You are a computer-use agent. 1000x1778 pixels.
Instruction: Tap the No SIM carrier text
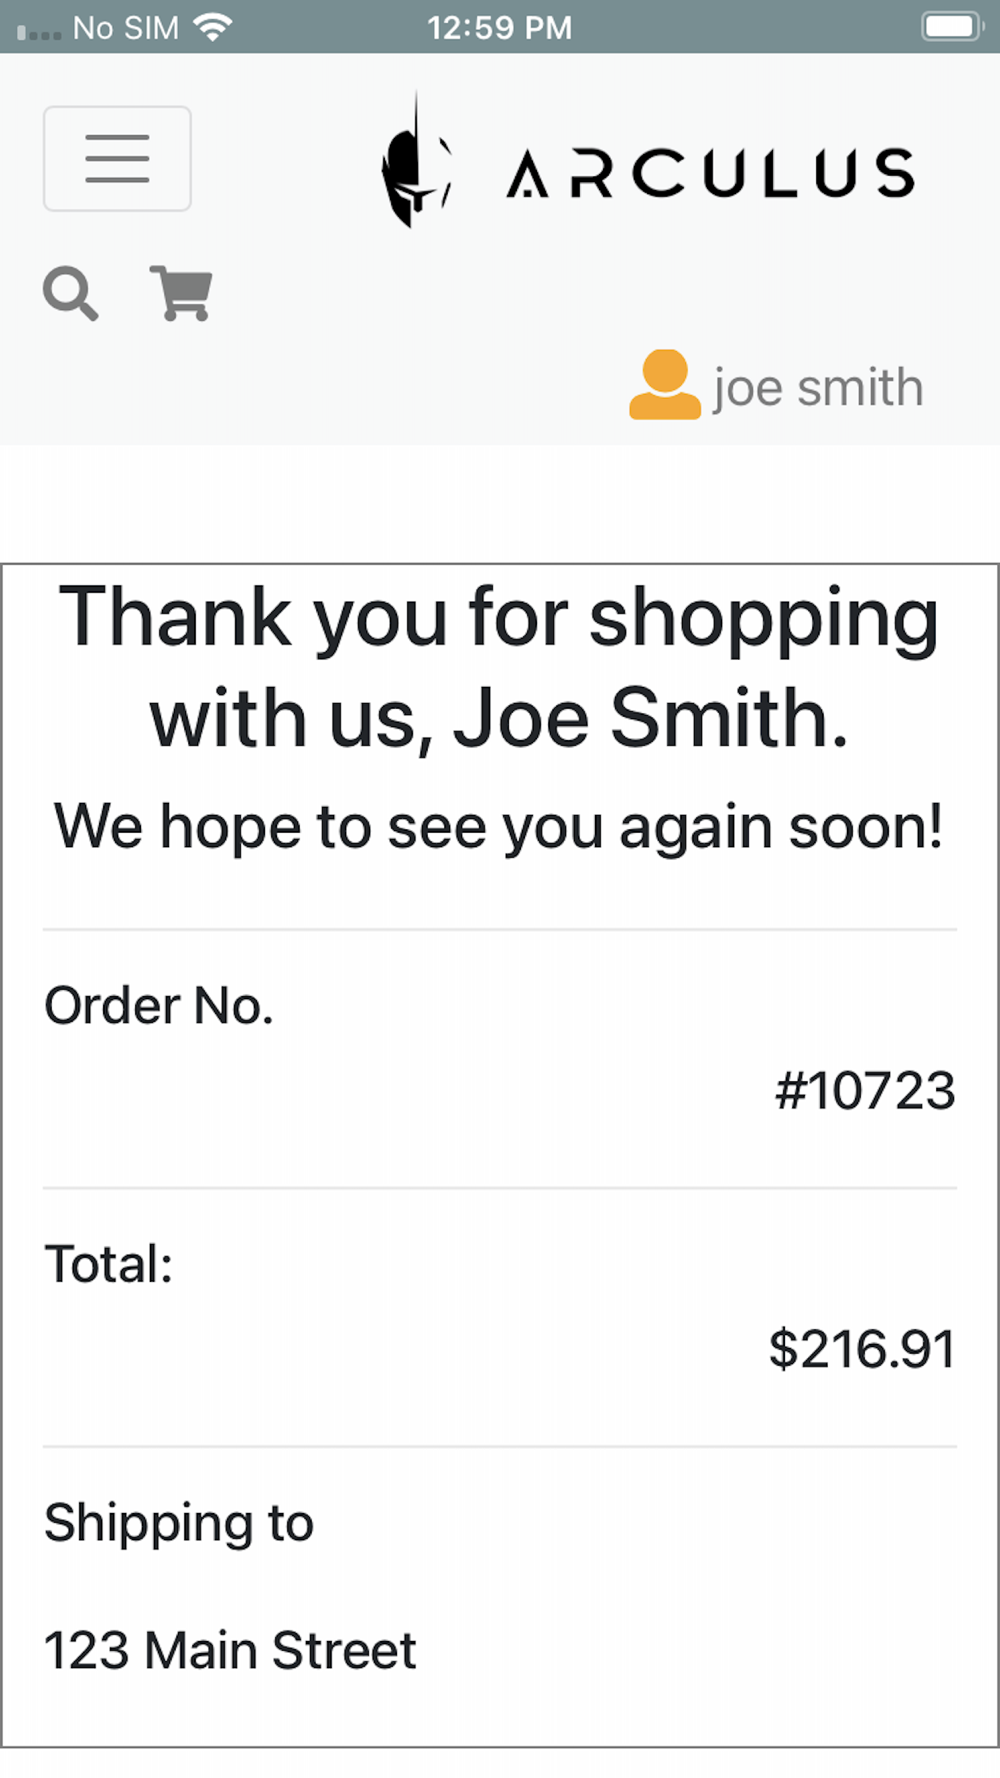126,28
